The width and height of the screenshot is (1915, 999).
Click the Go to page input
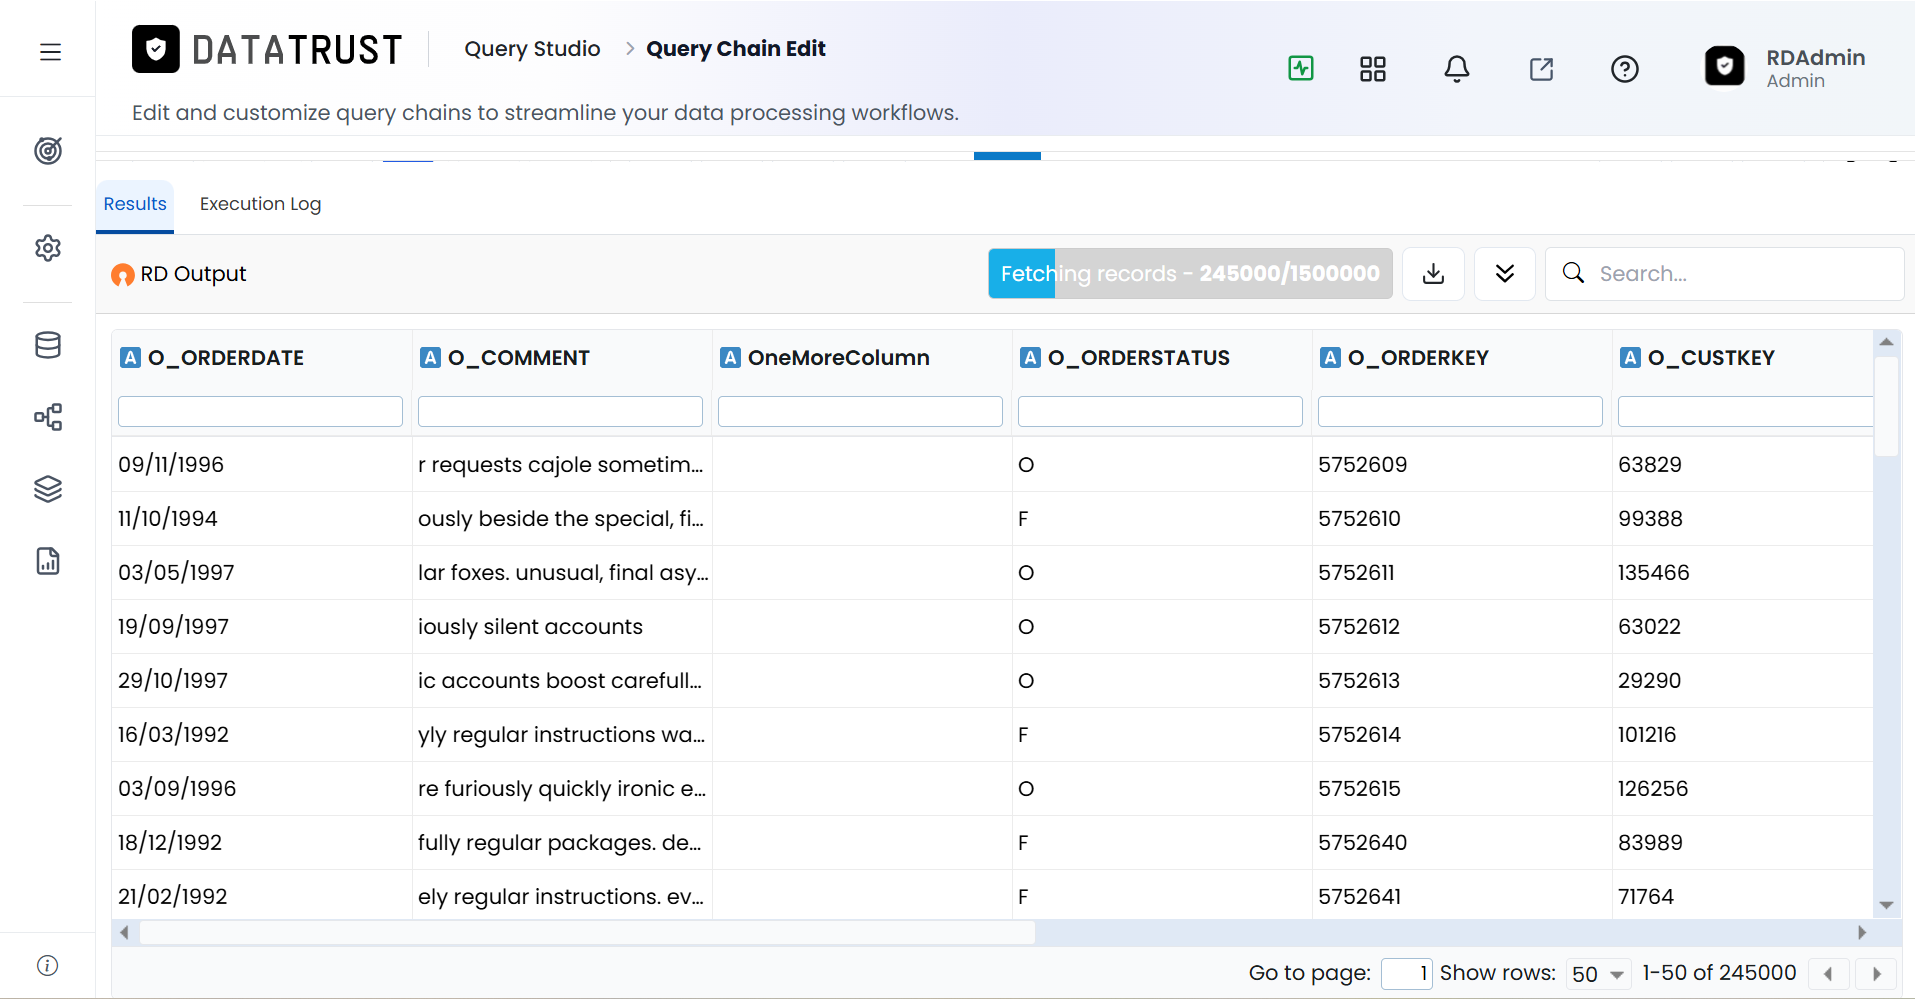coord(1406,974)
